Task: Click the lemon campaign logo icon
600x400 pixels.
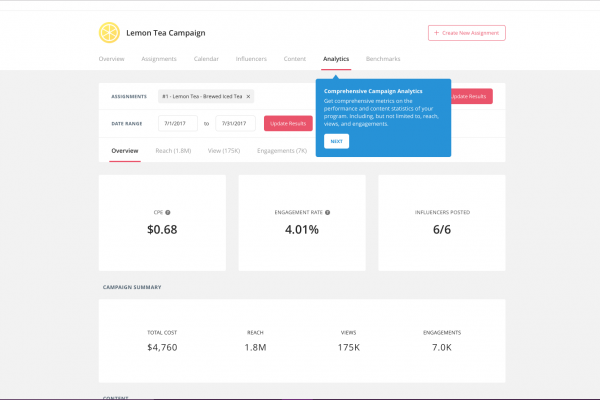Action: pyautogui.click(x=109, y=33)
